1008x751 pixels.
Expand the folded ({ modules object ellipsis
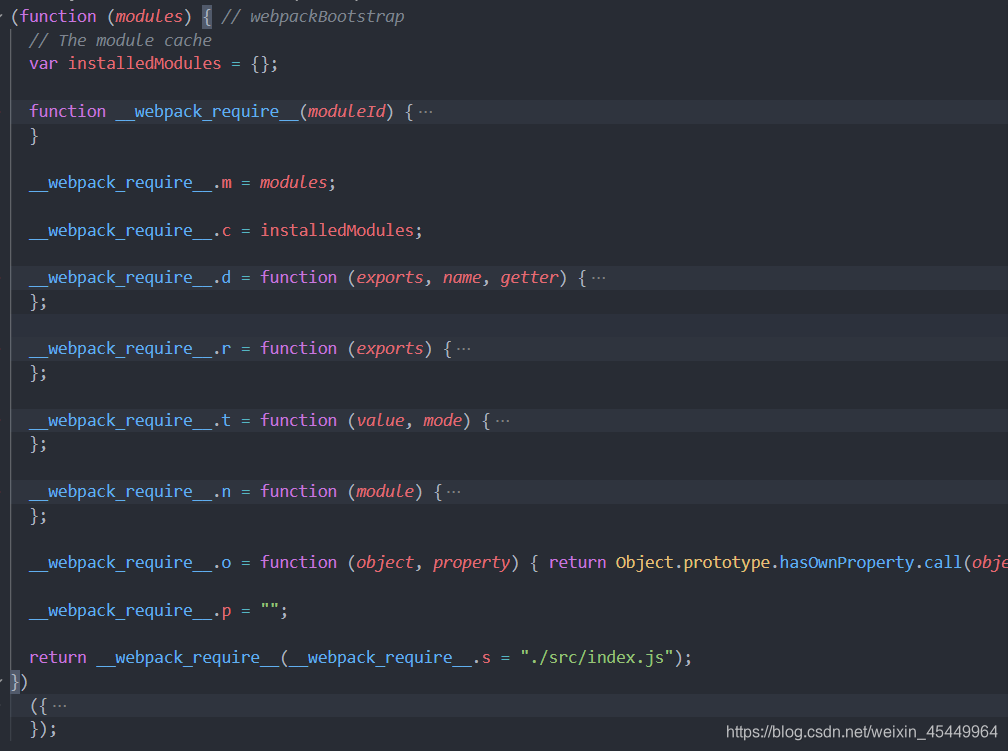(59, 706)
